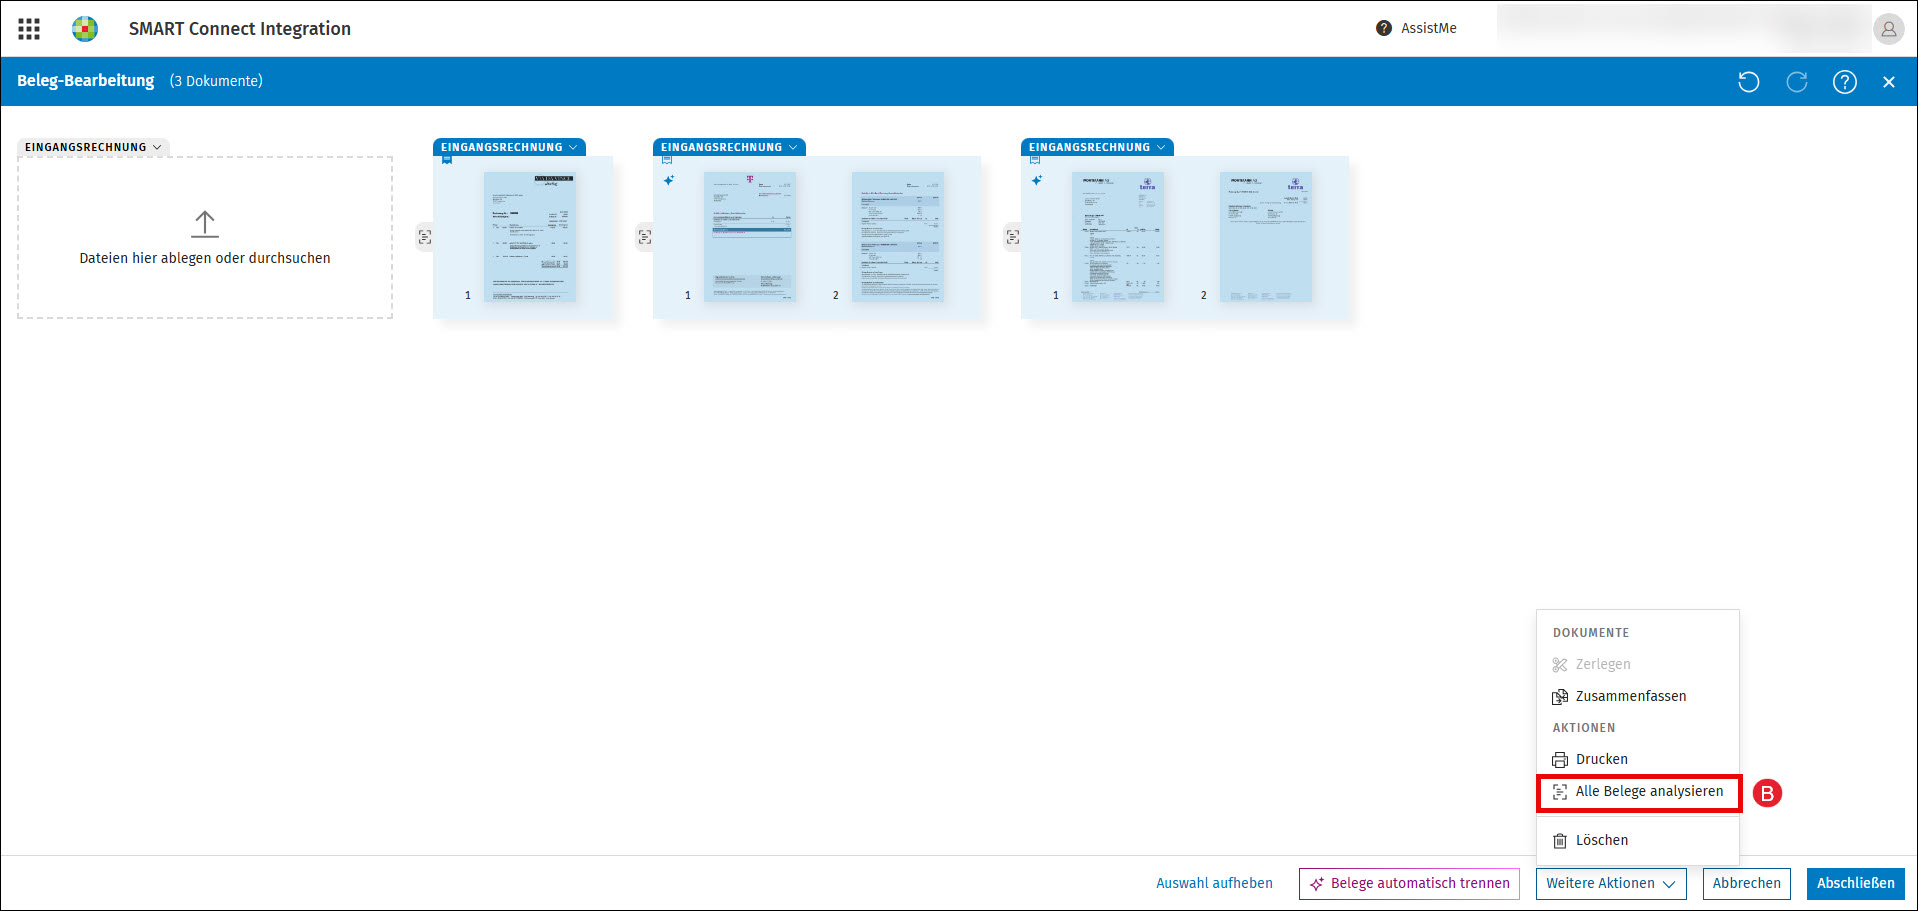Screen dimensions: 1918x911
Task: Open the app launcher grid icon
Action: (29, 29)
